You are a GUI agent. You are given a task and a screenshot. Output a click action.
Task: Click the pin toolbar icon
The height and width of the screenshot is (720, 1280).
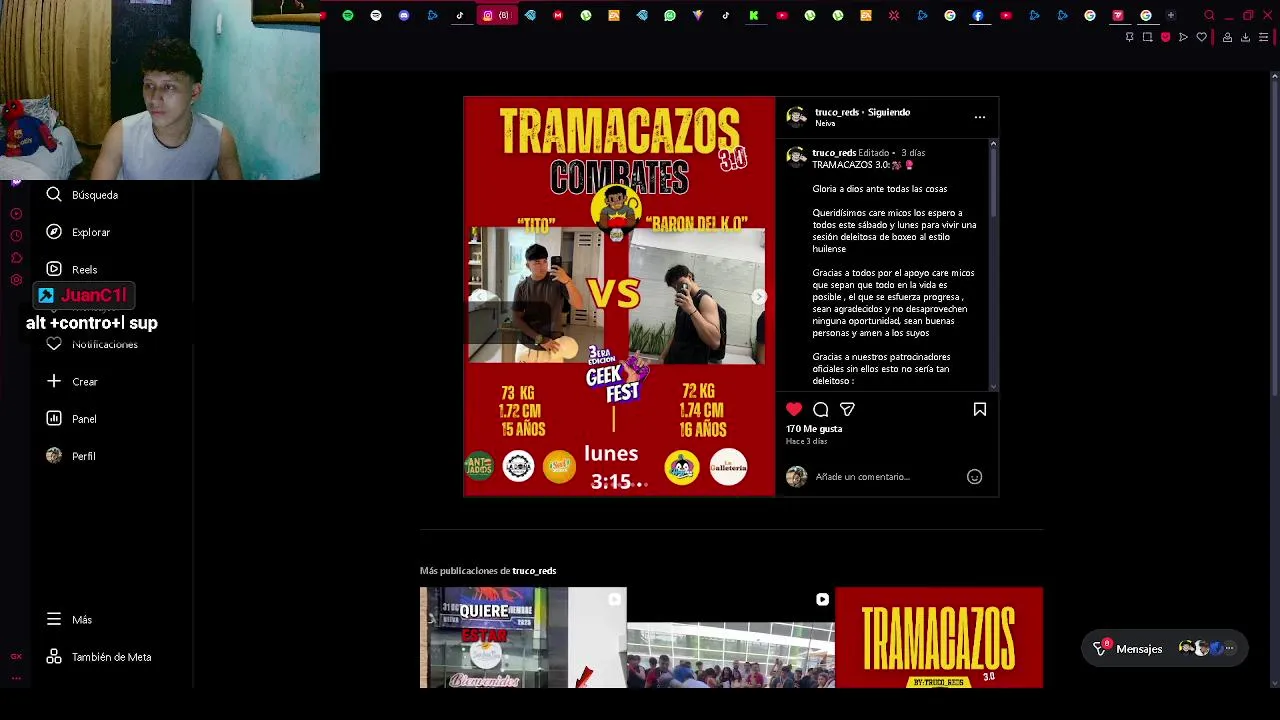(x=1129, y=37)
